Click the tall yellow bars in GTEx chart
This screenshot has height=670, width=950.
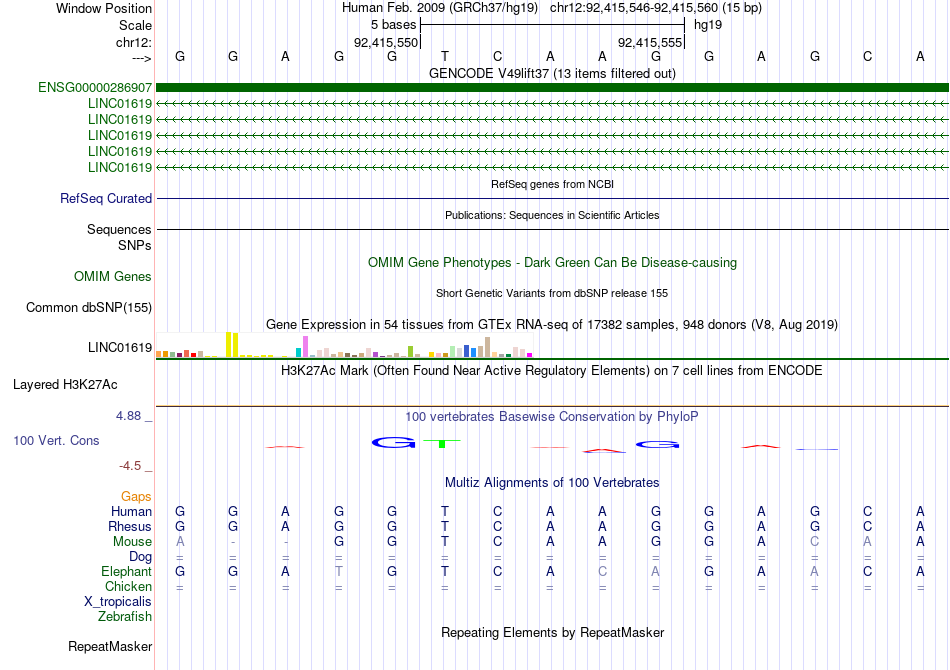pos(232,345)
